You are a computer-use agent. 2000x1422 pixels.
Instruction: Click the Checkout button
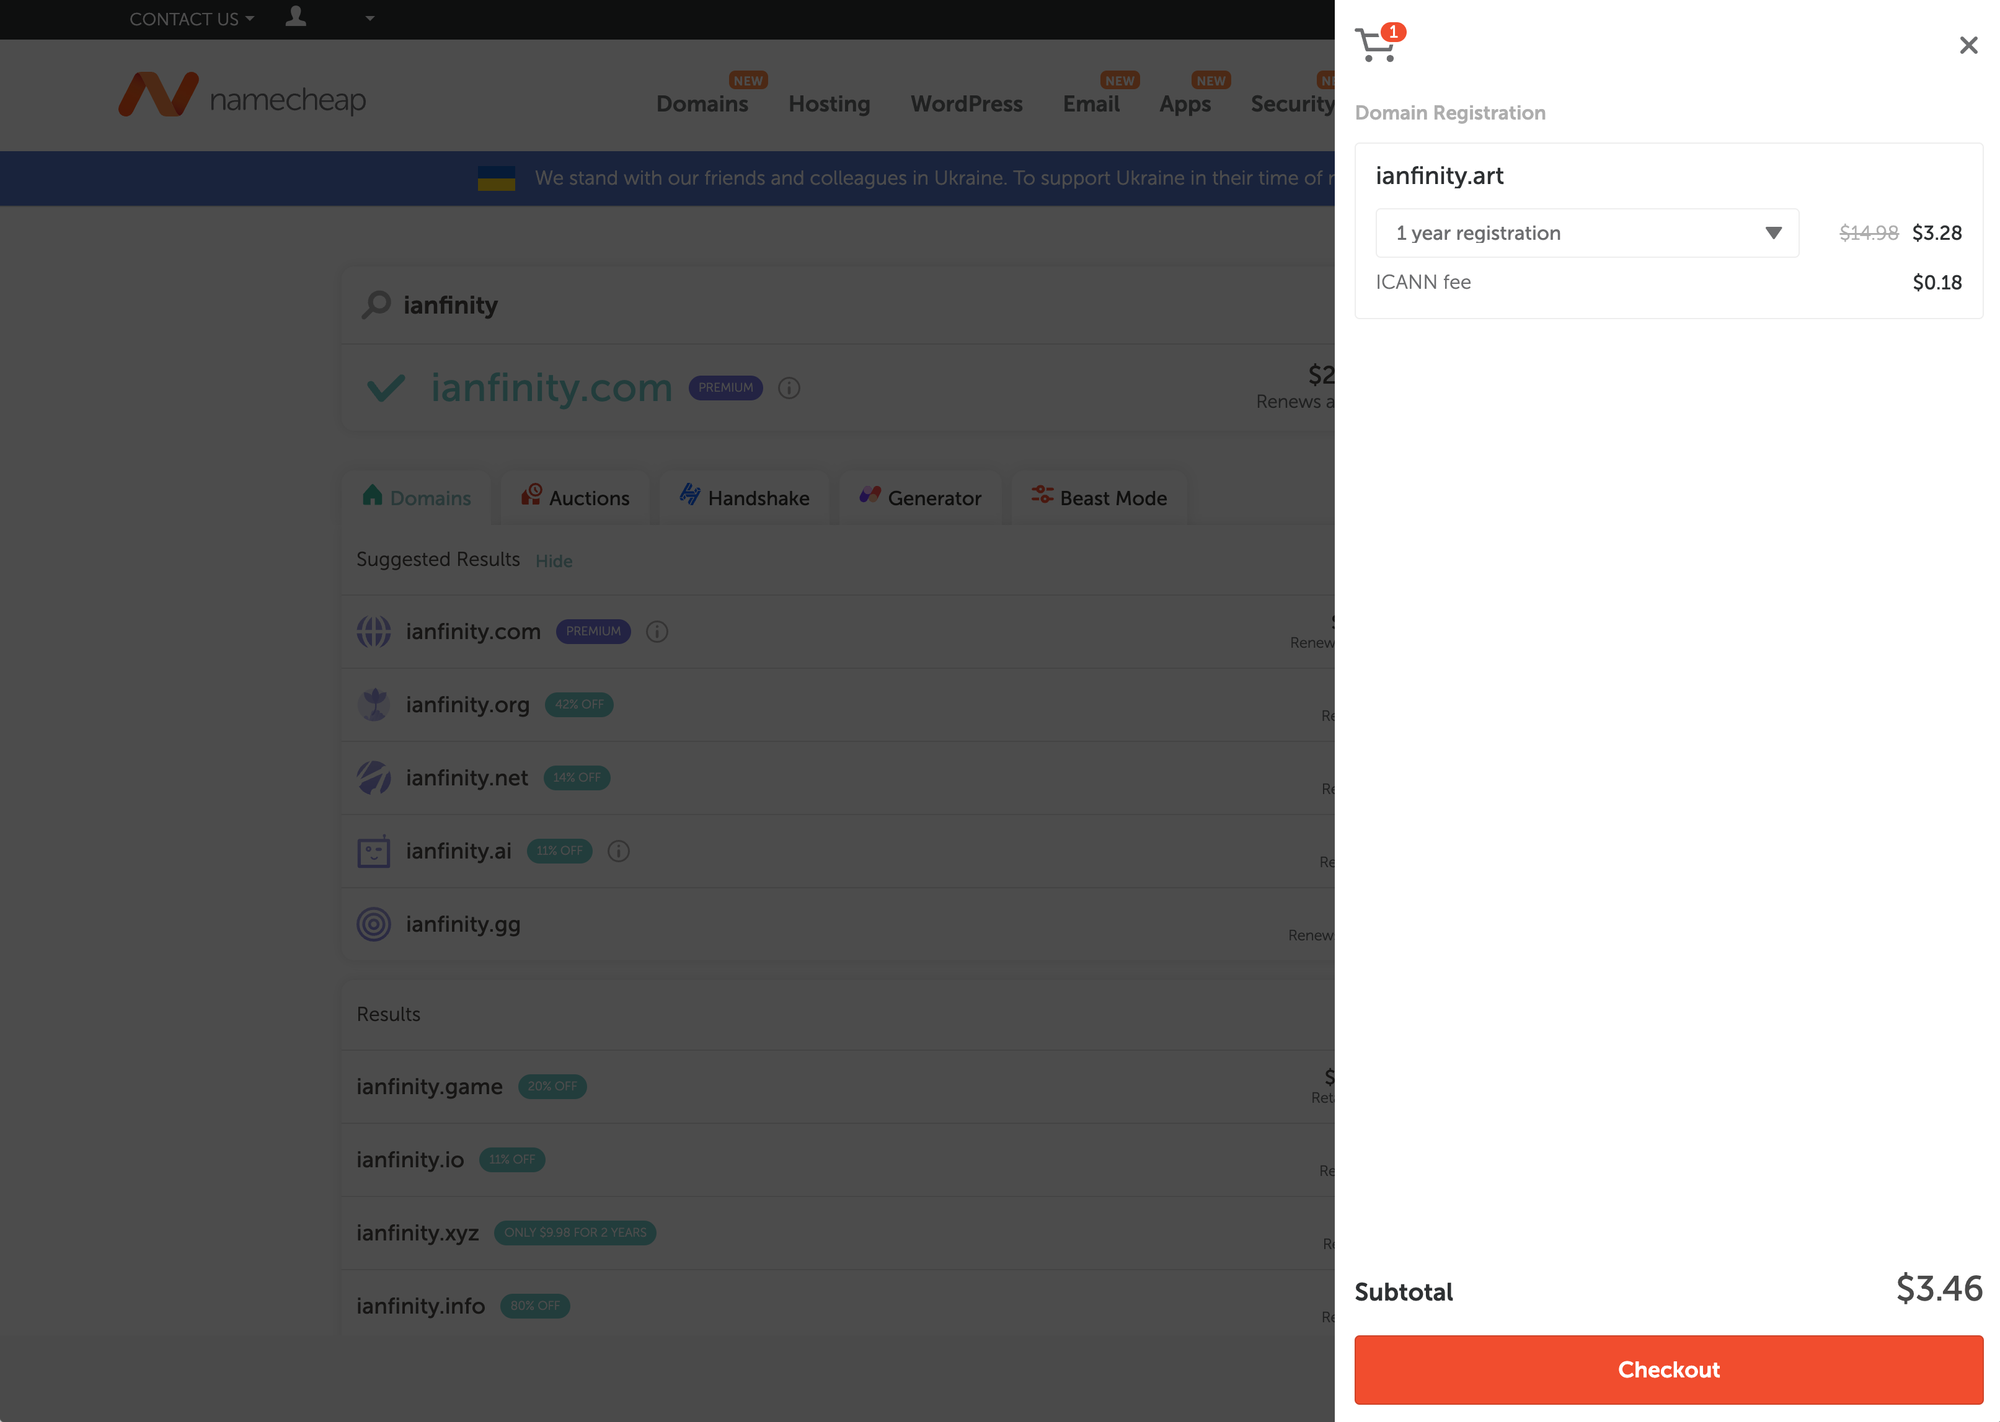pos(1668,1369)
